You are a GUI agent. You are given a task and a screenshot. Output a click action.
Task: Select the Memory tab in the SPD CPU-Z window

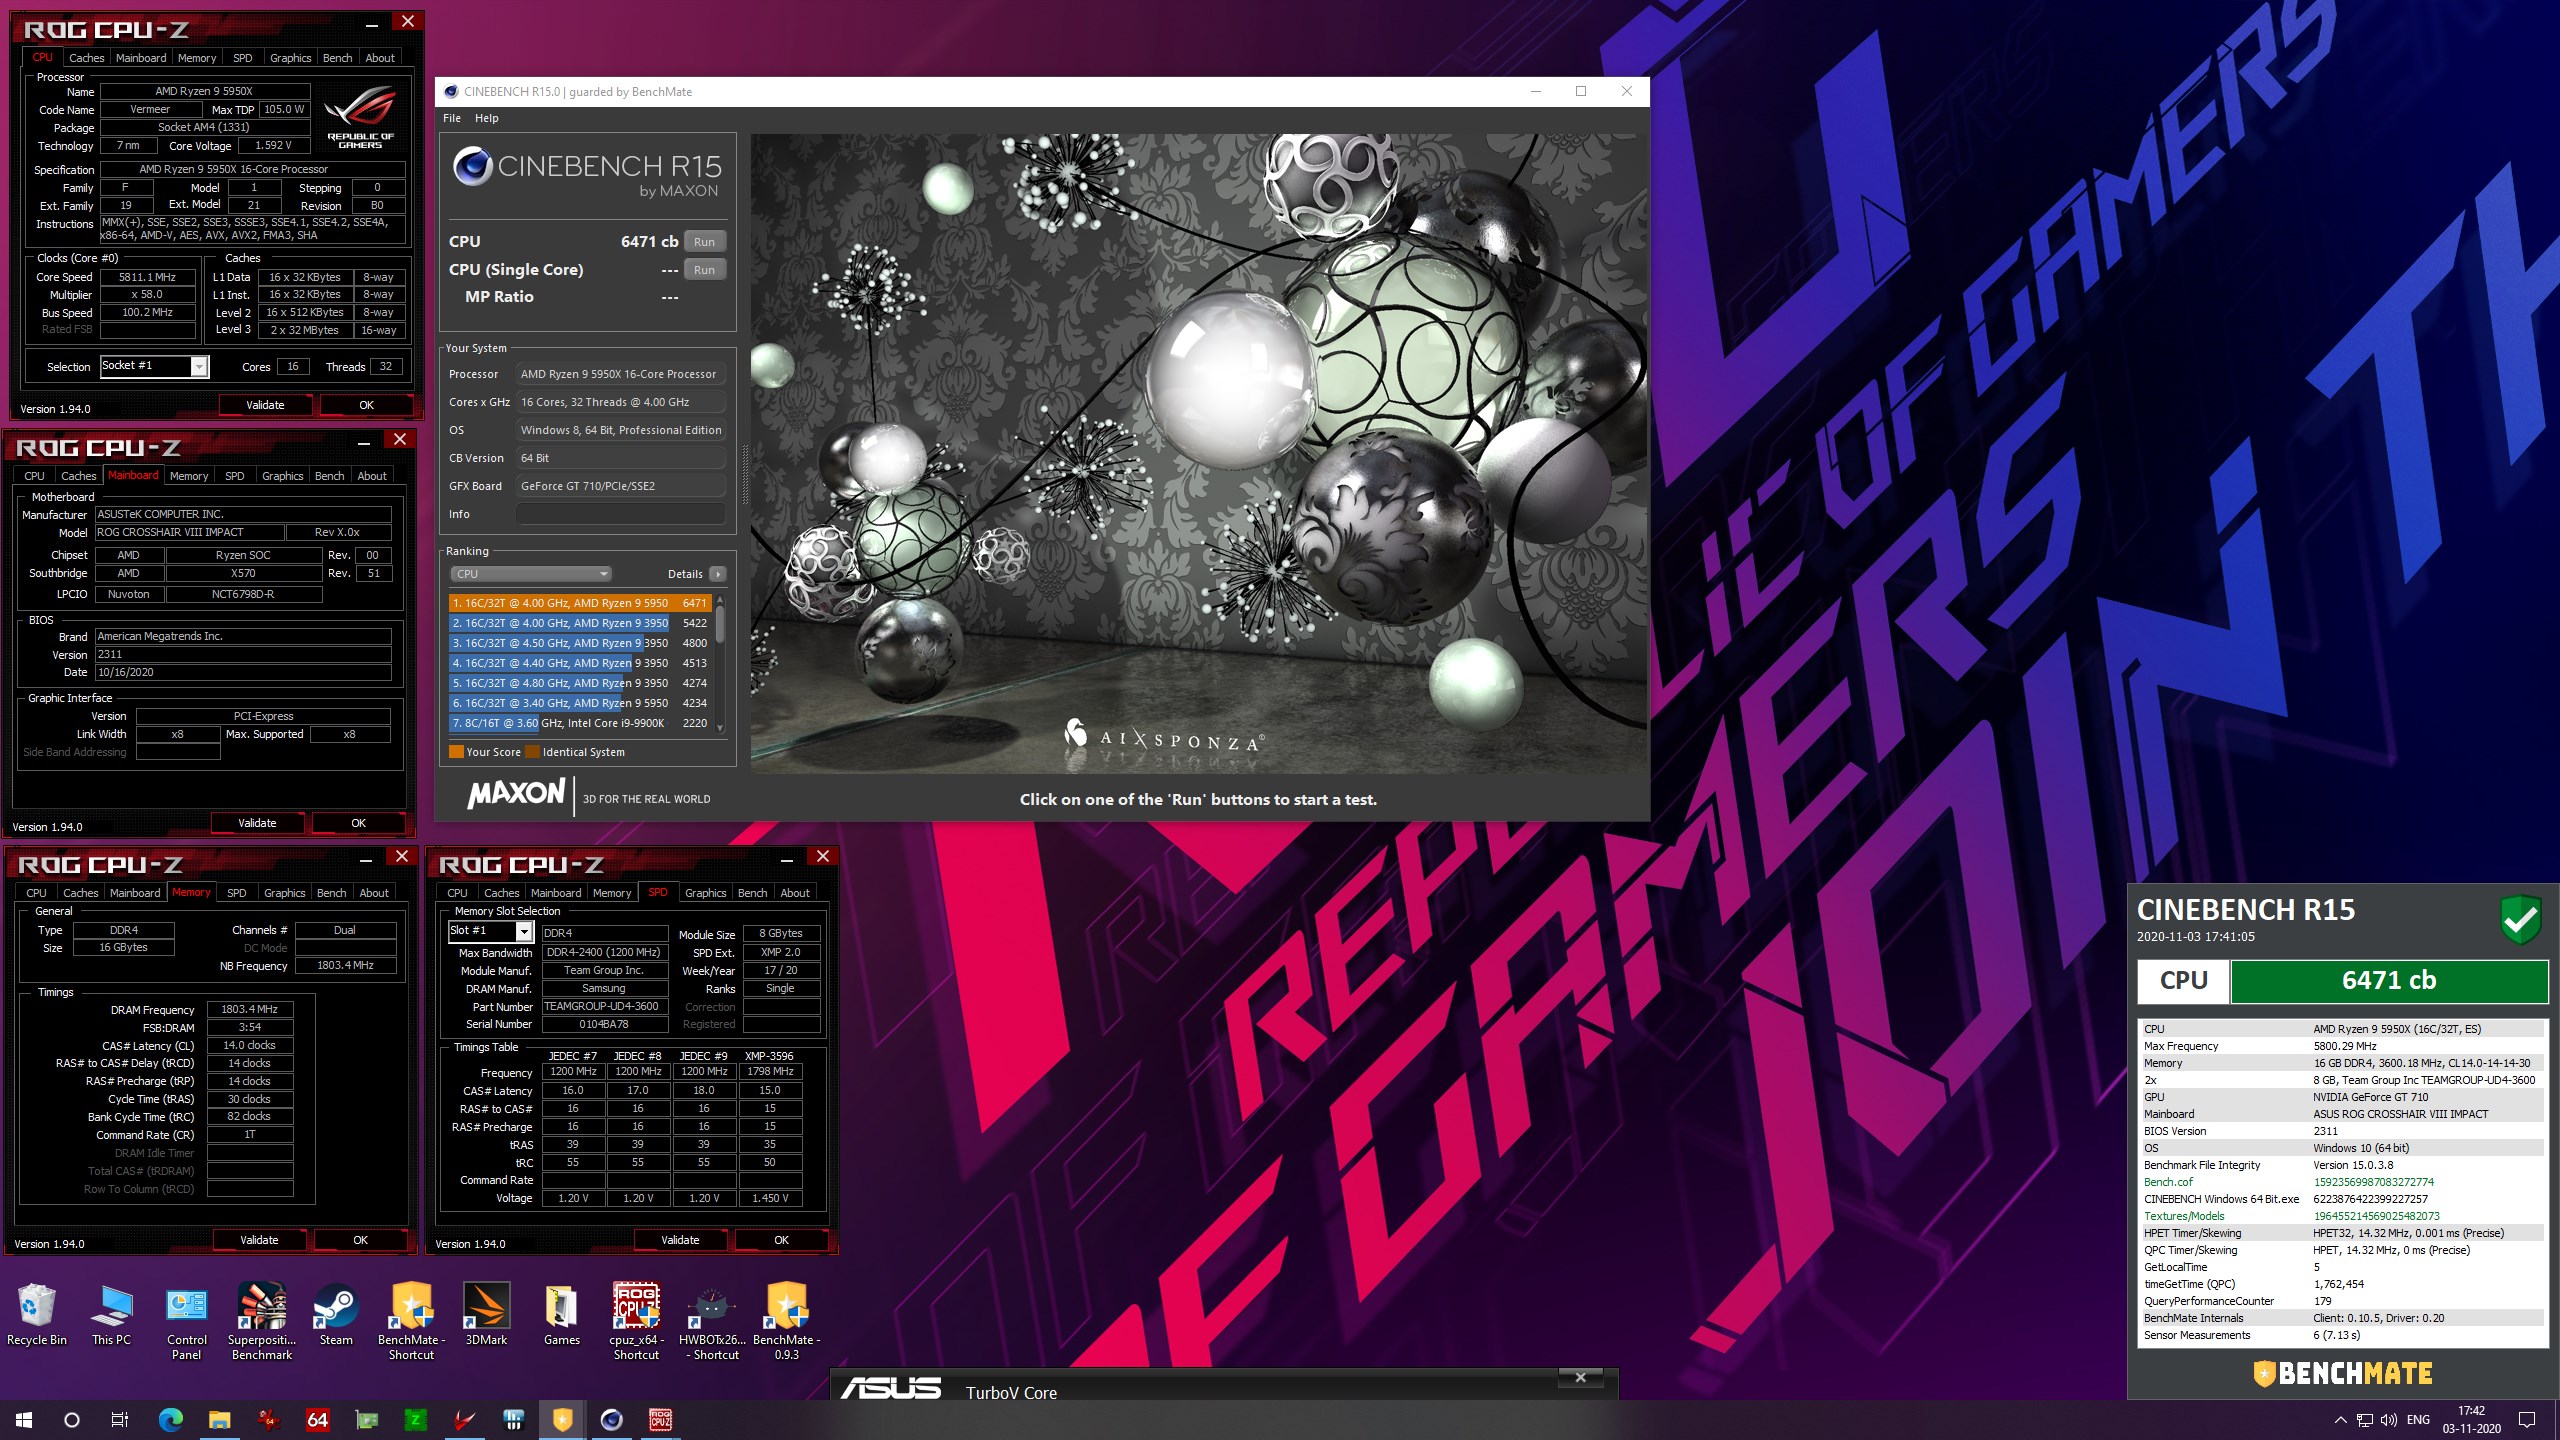[611, 893]
